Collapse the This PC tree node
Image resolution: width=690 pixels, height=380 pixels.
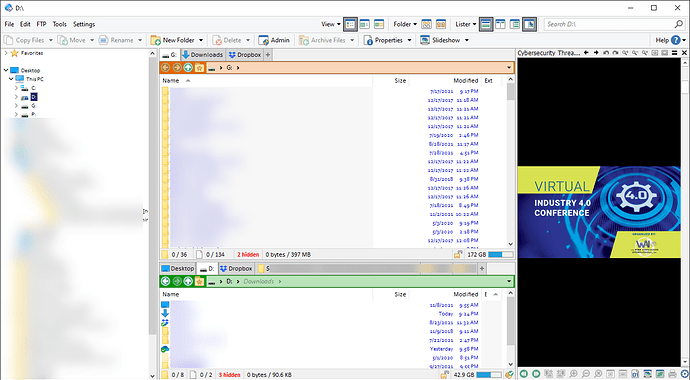pos(11,79)
